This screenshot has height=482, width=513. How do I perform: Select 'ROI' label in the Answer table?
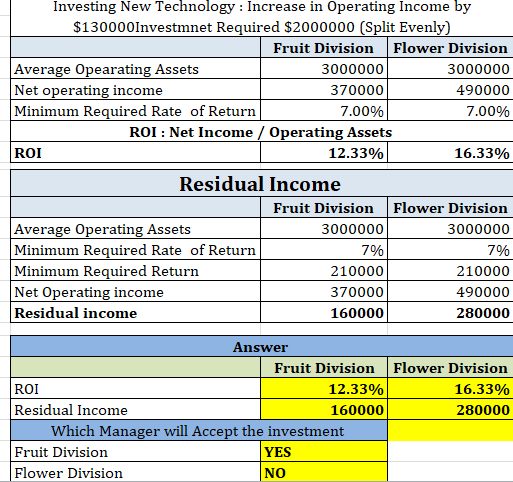135,389
